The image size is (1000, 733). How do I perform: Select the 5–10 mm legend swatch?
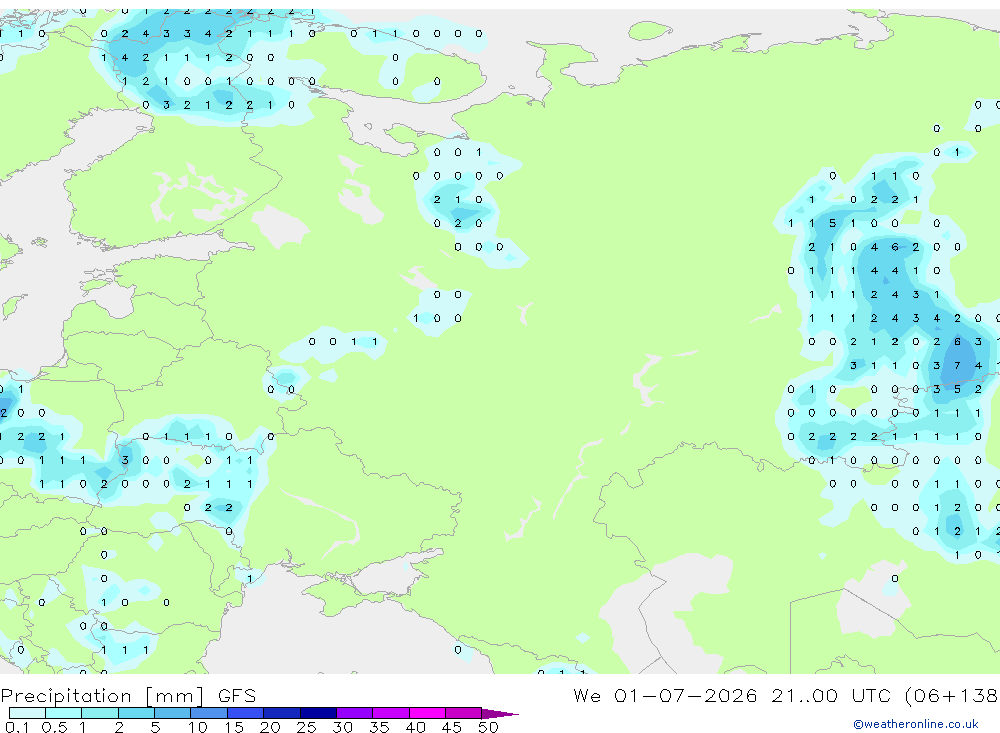(172, 713)
